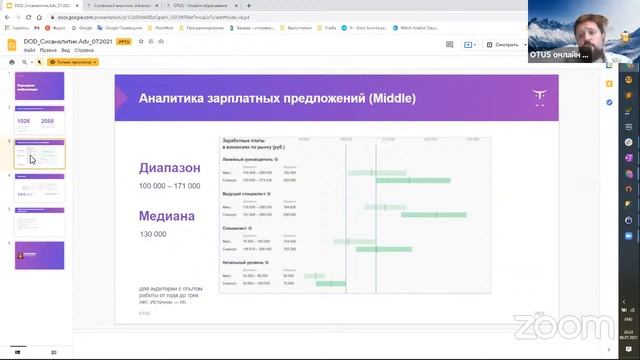
Task: Open the Вид menu
Action: coord(65,50)
